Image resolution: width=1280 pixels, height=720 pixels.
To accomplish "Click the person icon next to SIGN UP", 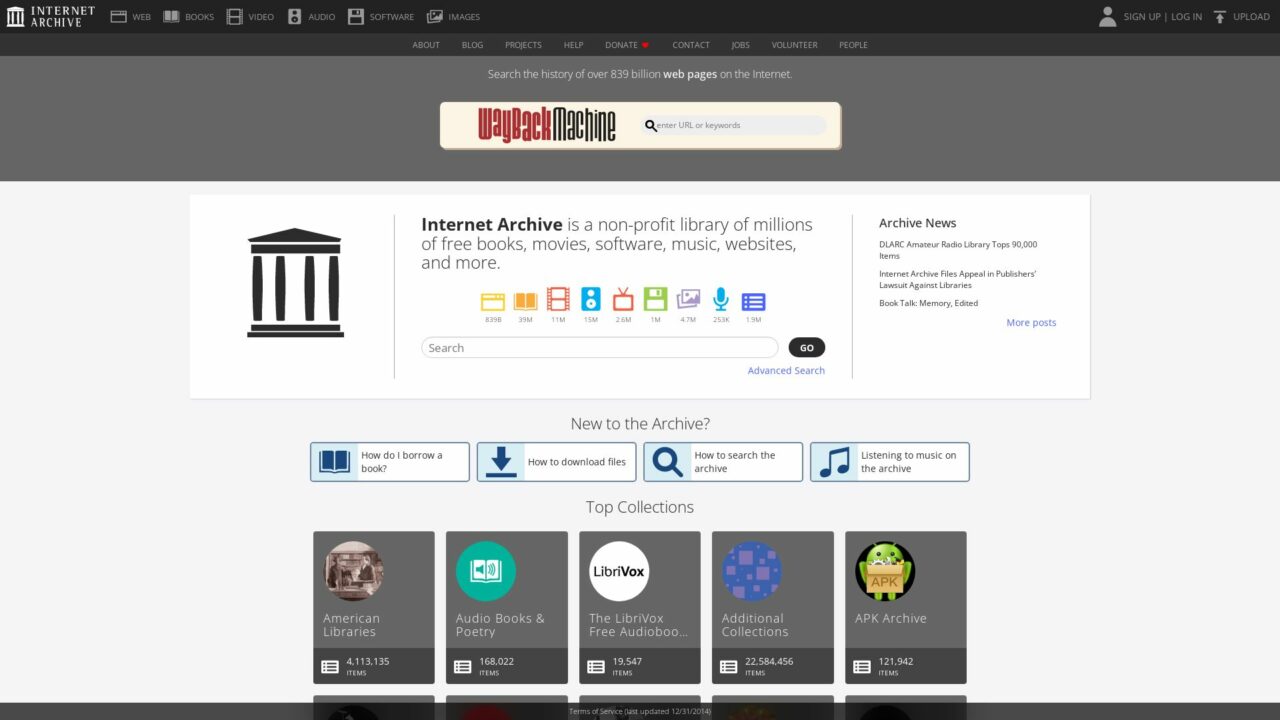I will [1108, 16].
